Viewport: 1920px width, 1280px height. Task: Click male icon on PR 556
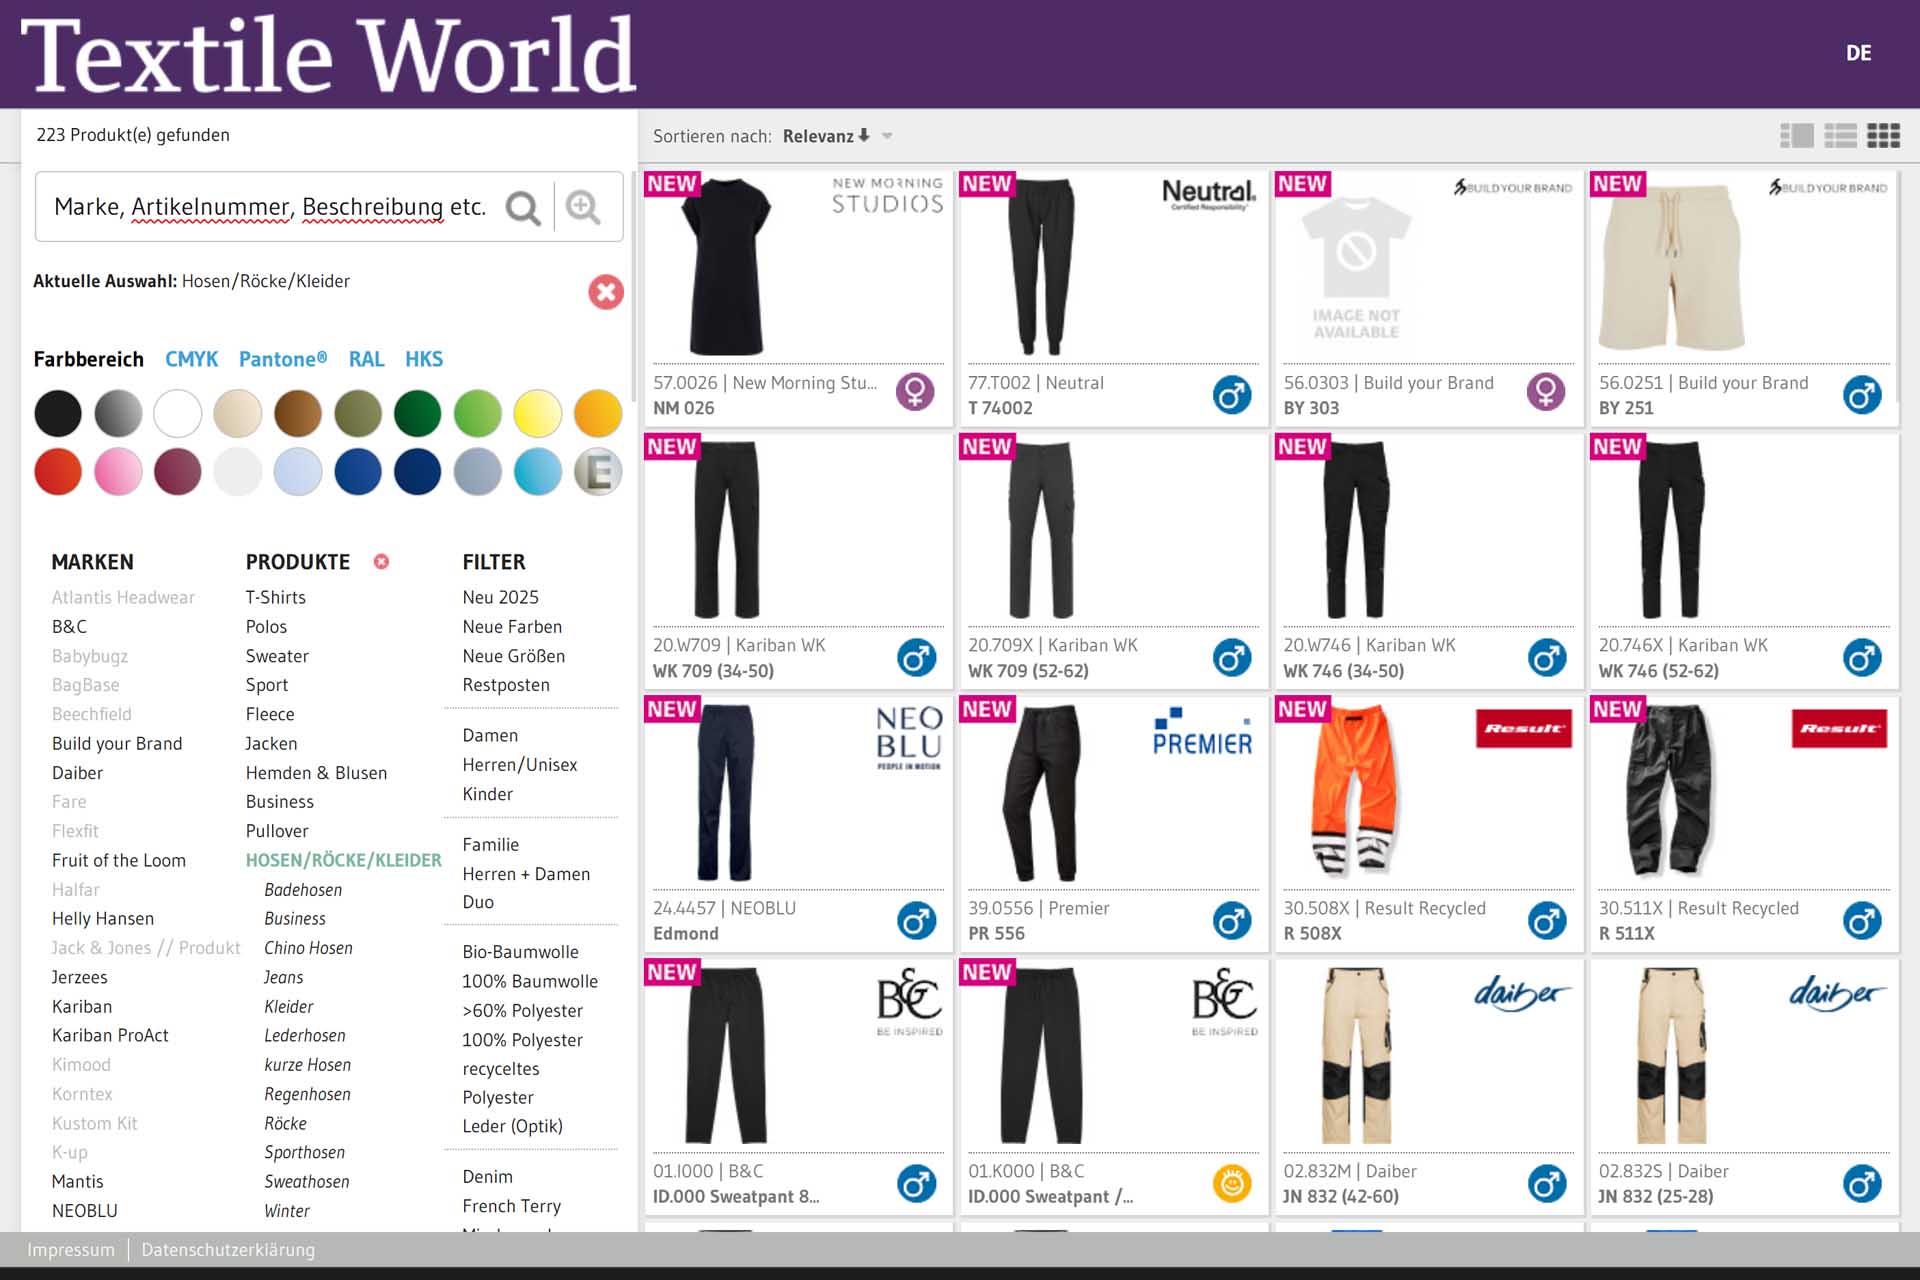1231,921
